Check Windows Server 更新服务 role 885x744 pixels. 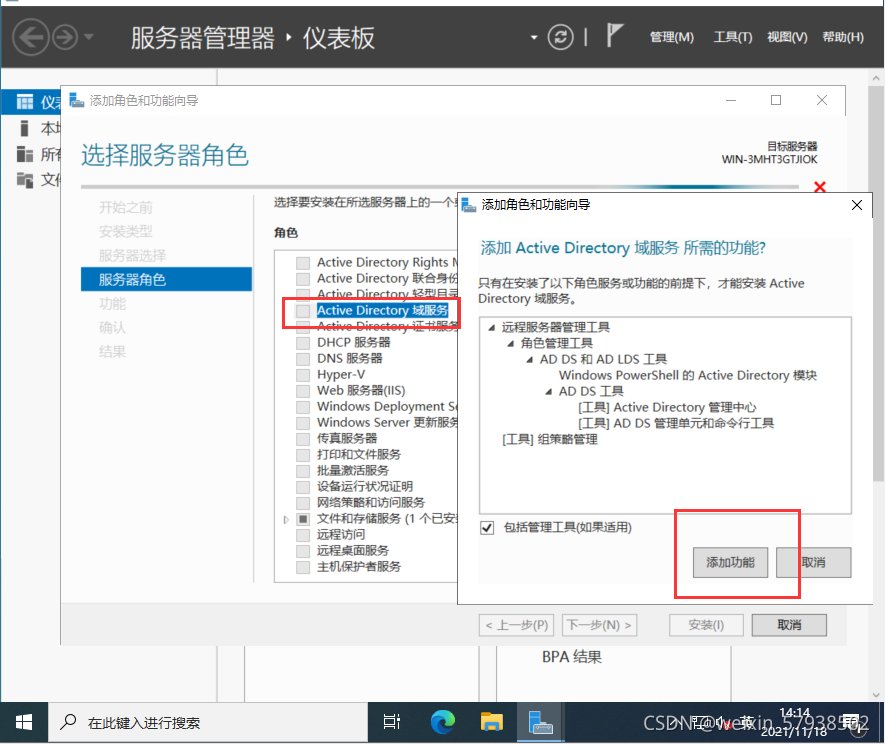[303, 423]
